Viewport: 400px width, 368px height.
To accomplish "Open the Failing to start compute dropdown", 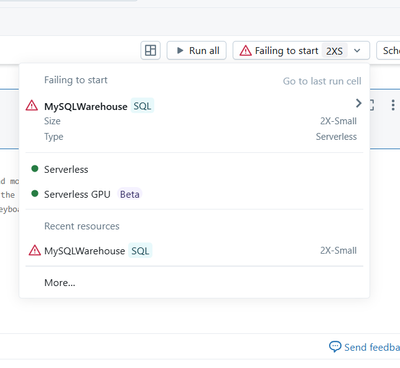I will click(301, 51).
